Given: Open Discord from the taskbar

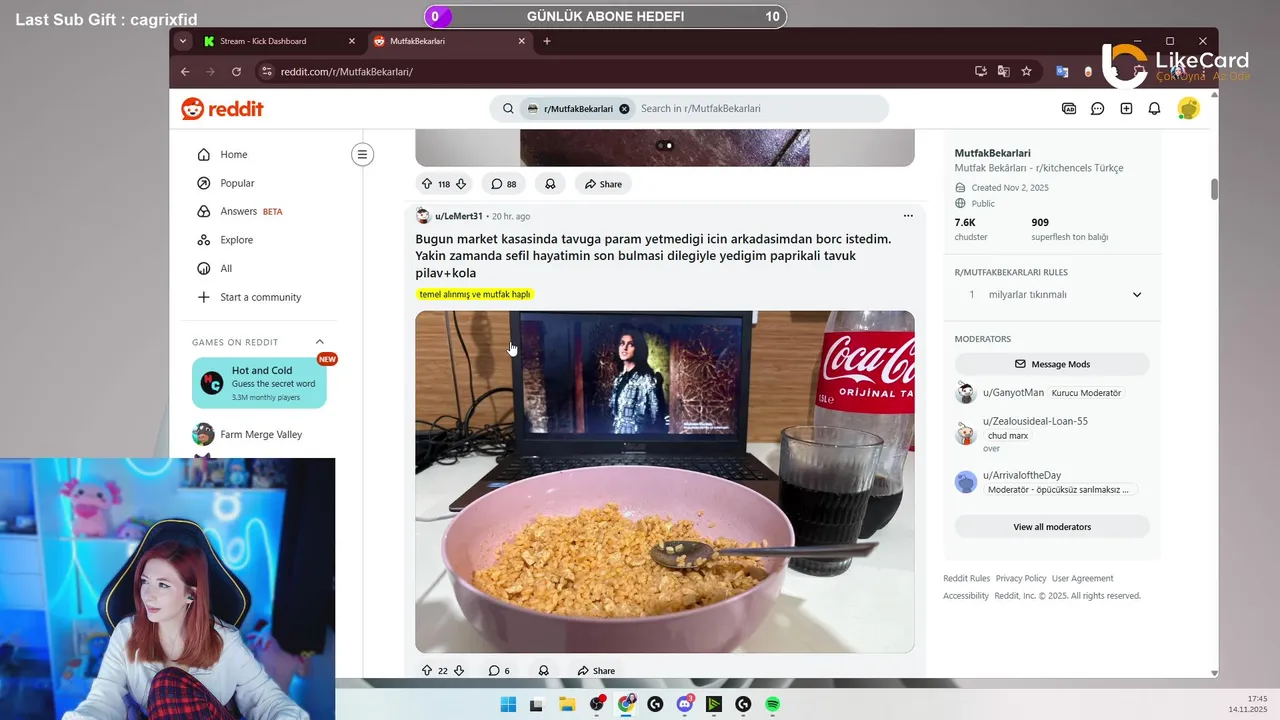Looking at the screenshot, I should [685, 704].
